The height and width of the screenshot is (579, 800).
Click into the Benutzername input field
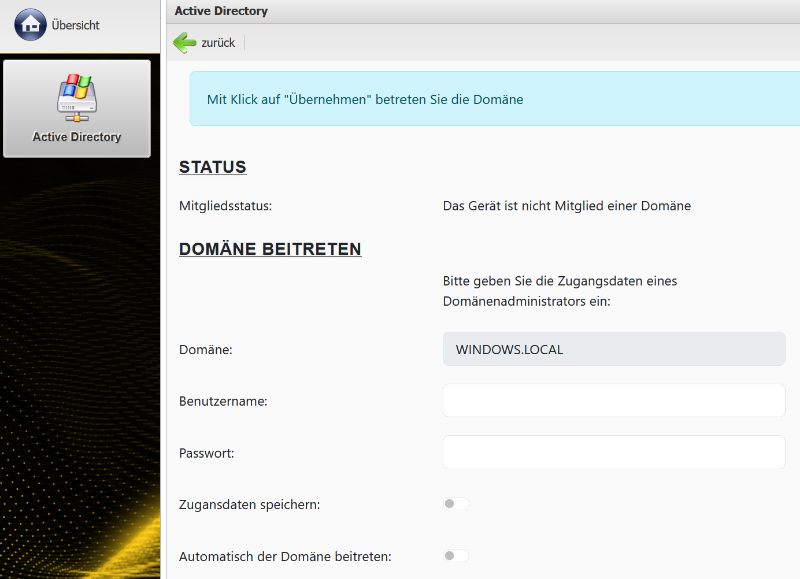613,400
